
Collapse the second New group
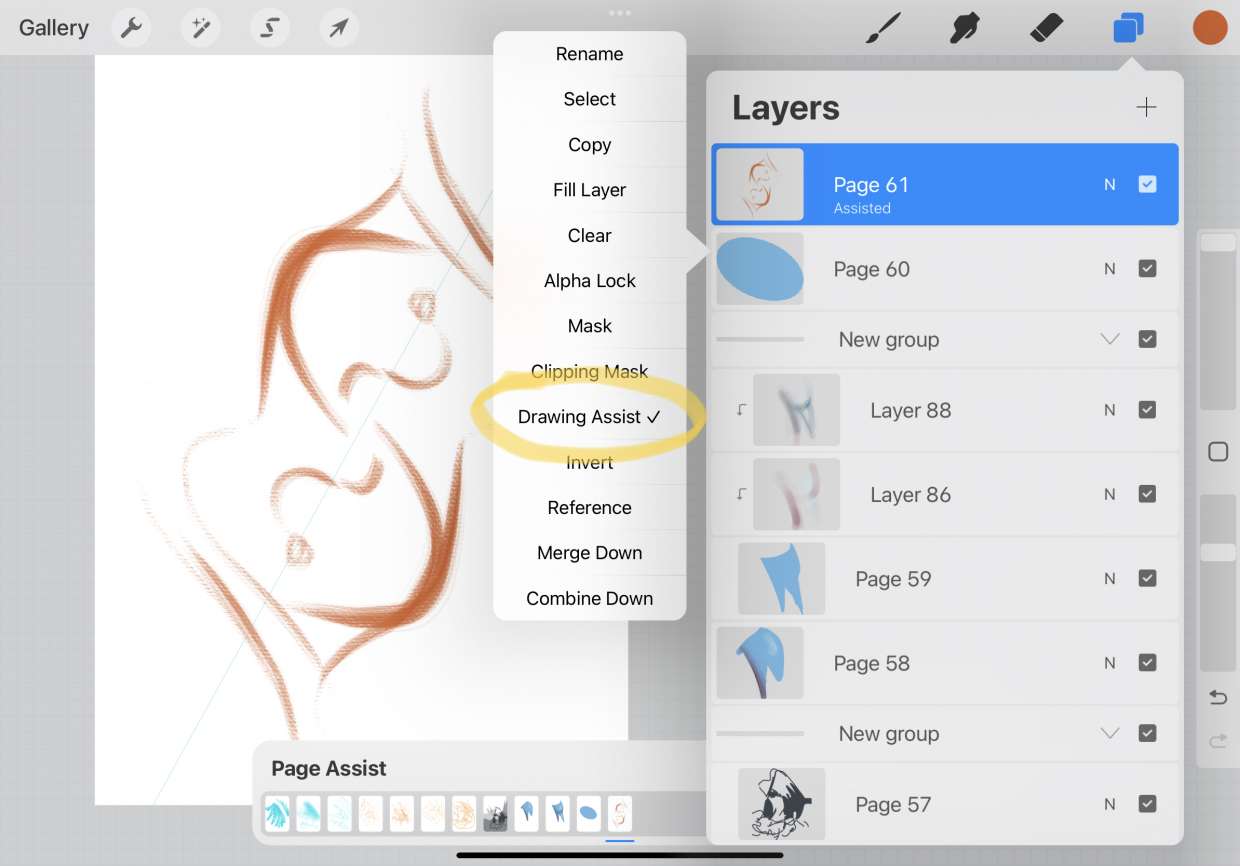(x=1109, y=733)
